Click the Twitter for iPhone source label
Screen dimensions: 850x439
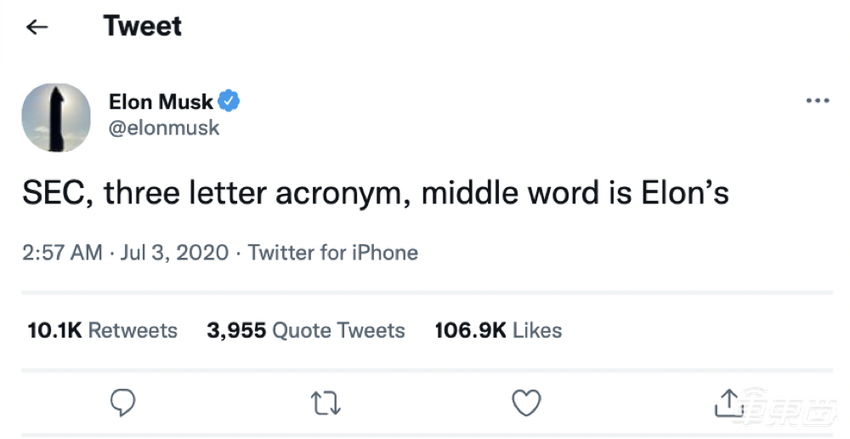point(333,252)
